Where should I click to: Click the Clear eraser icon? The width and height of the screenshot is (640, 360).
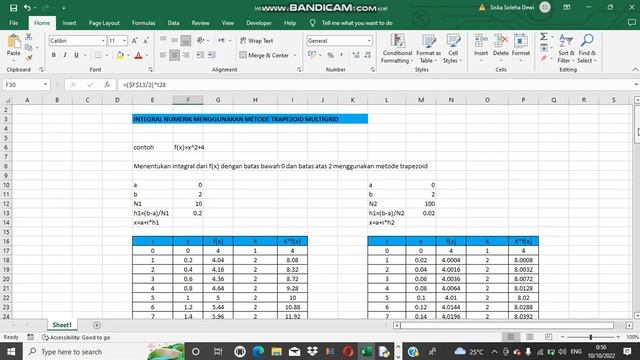(544, 58)
